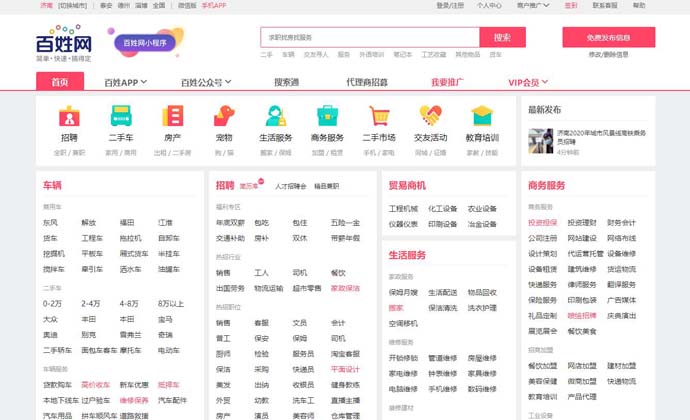Open the 车辆 section heading
This screenshot has width=690, height=420.
tap(52, 185)
